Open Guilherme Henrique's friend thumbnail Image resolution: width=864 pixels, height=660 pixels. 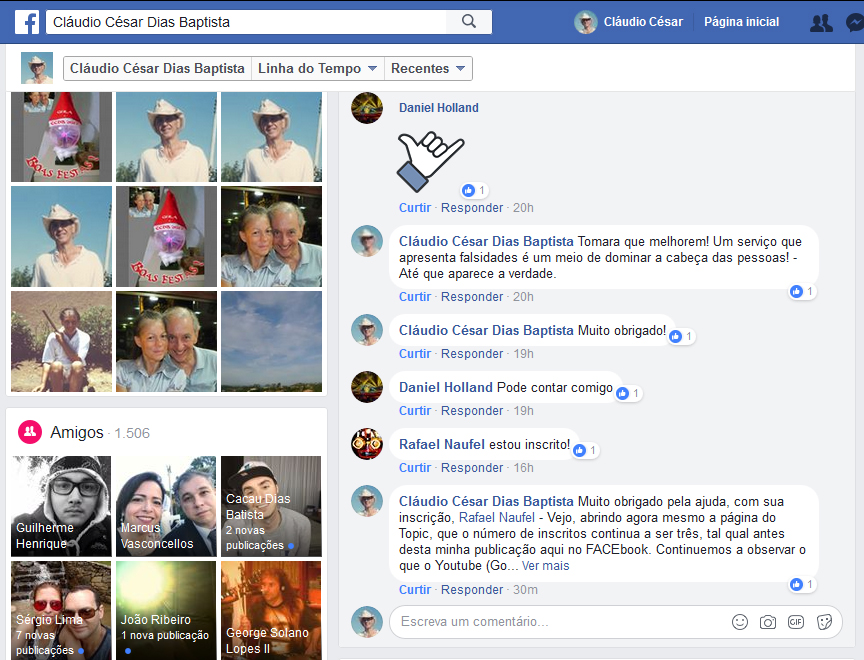61,507
